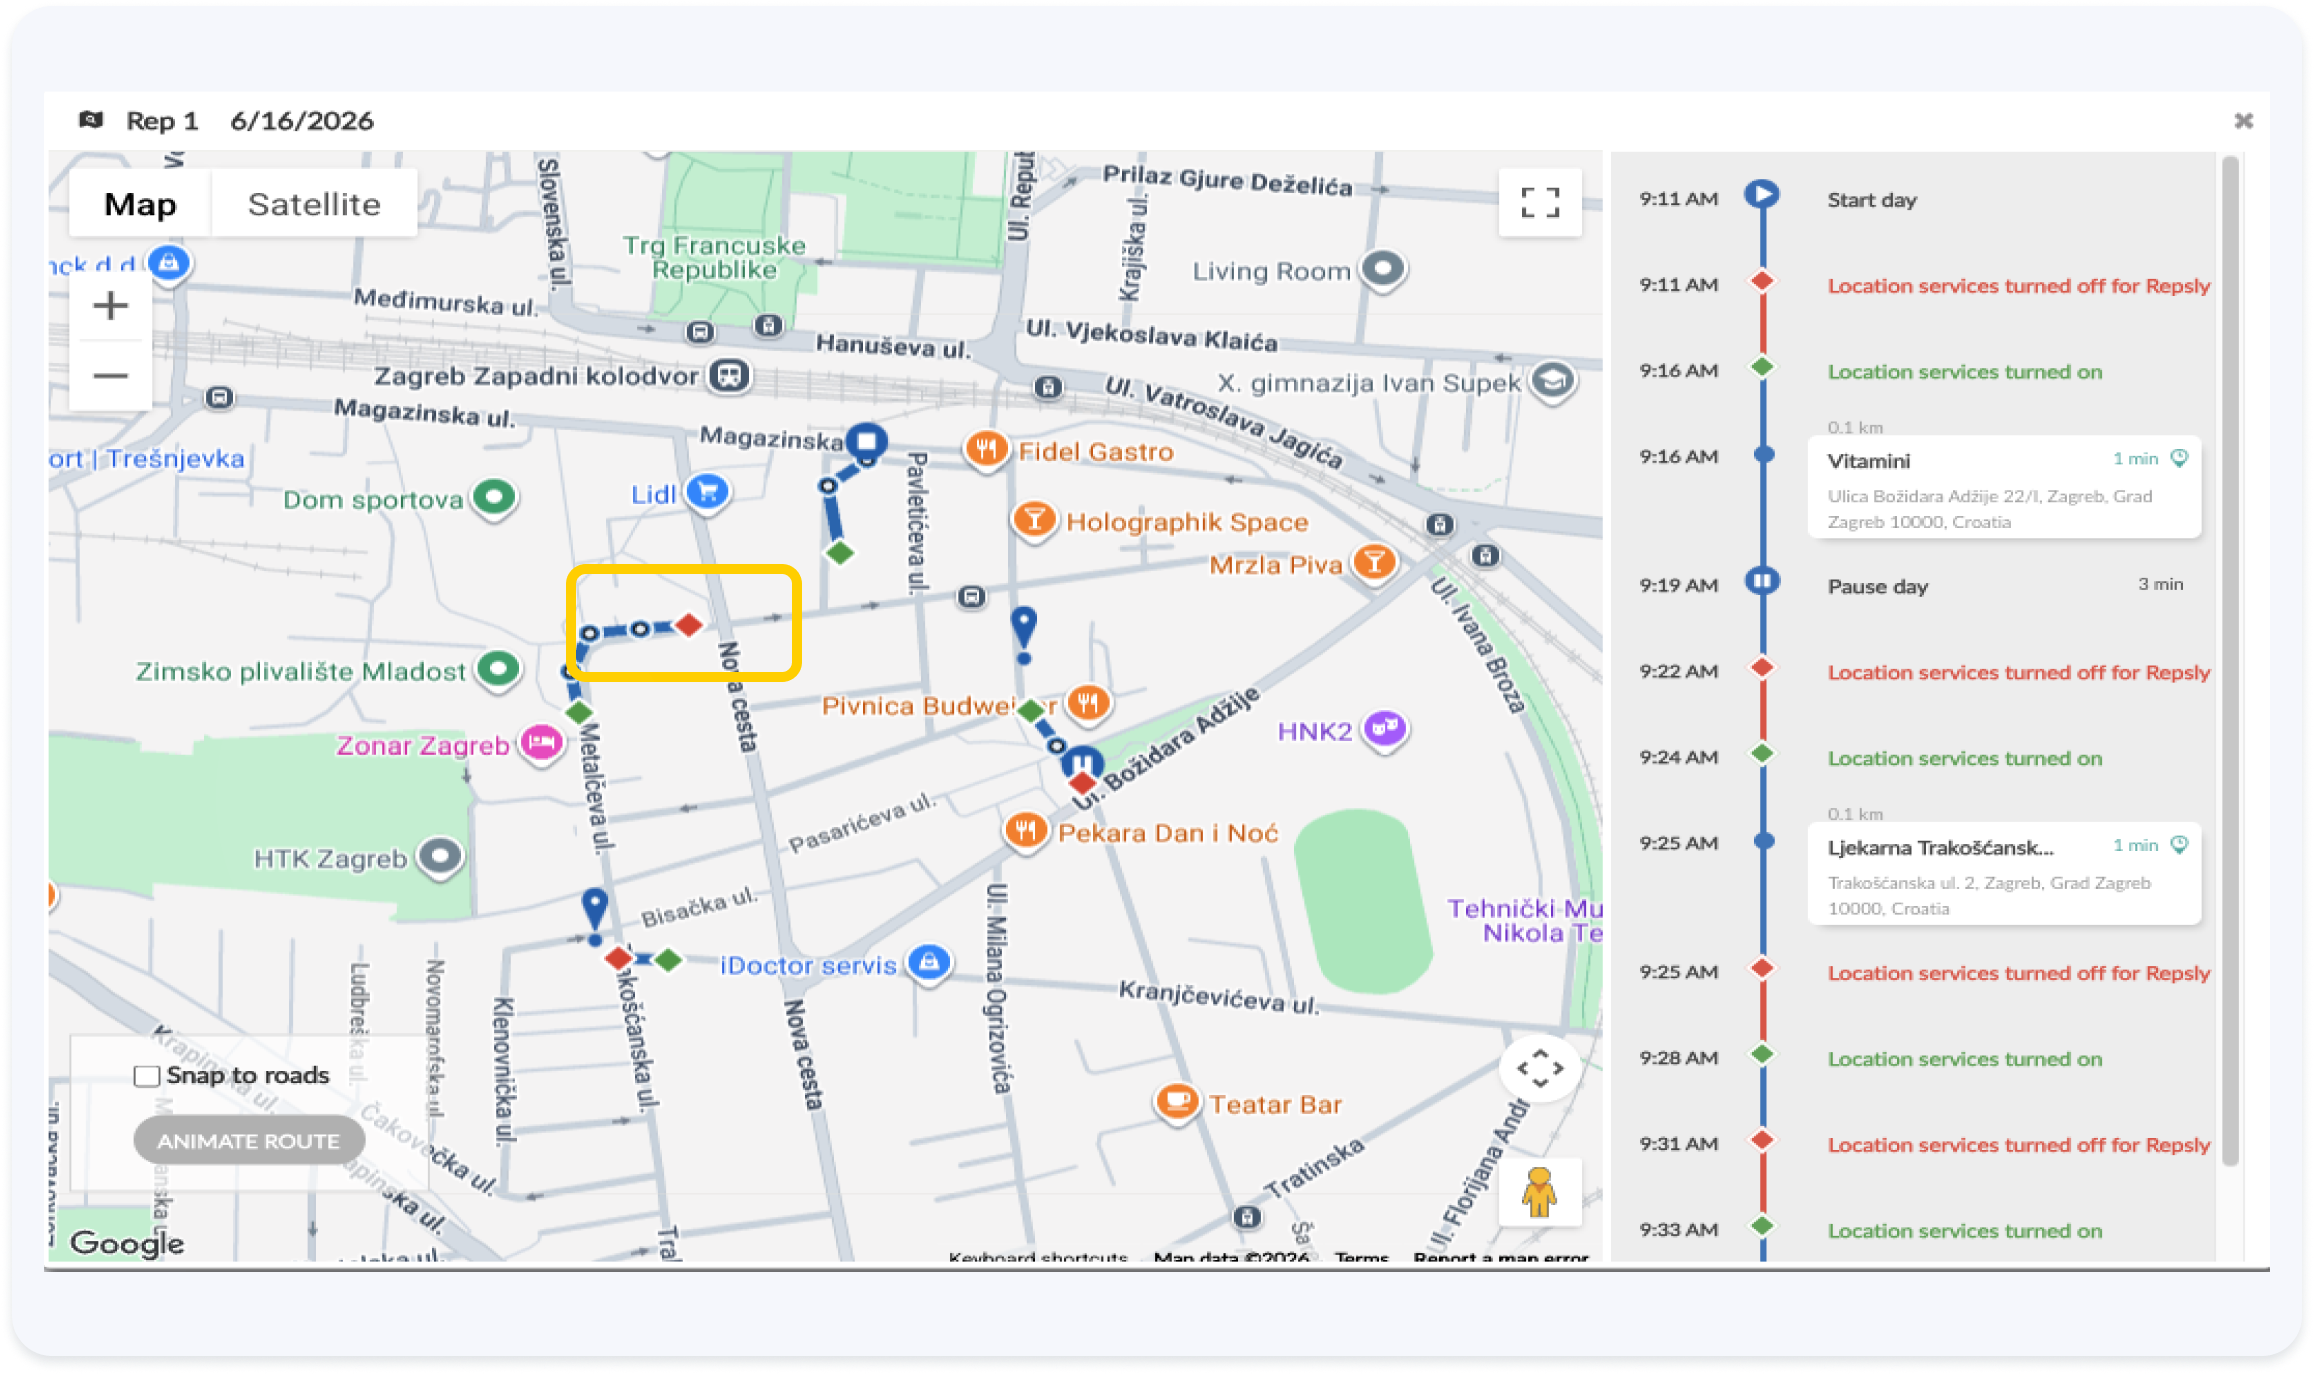Select the Teatar Bar cafe marker
Screen dimensions: 2314x1374
tap(1177, 1103)
